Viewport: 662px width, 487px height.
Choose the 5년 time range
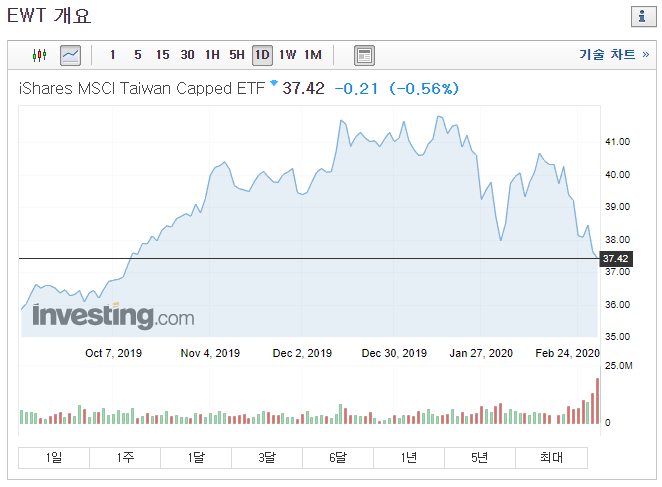pos(480,457)
